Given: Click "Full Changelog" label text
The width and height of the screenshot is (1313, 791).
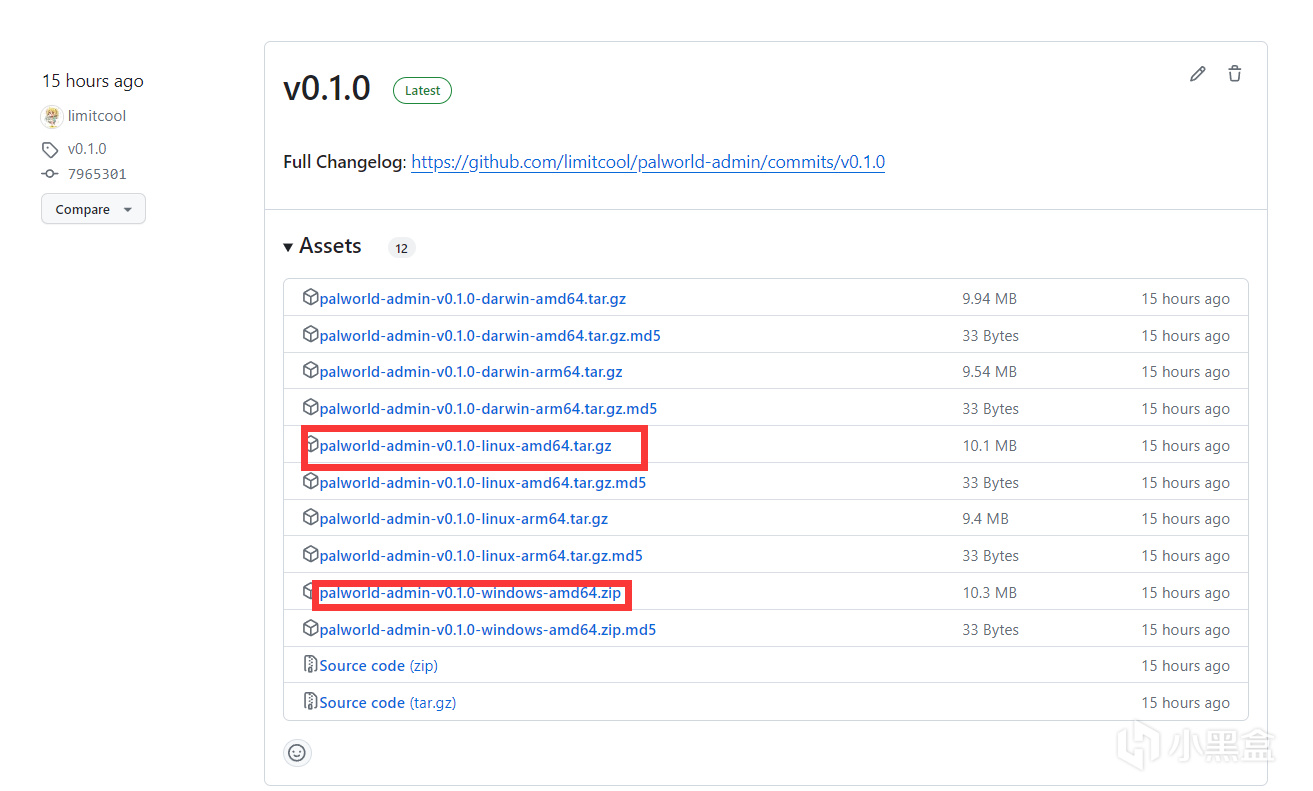Looking at the screenshot, I should click(x=343, y=162).
